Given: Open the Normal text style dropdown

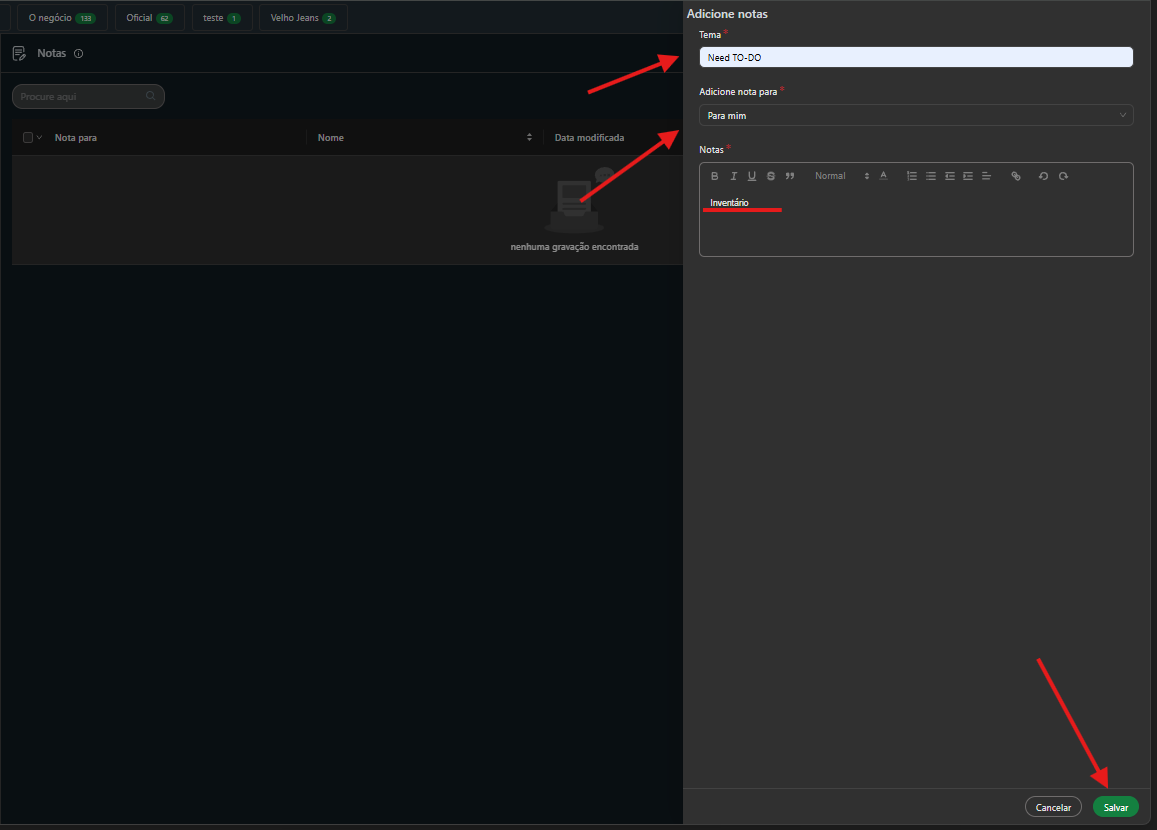Looking at the screenshot, I should (x=841, y=176).
